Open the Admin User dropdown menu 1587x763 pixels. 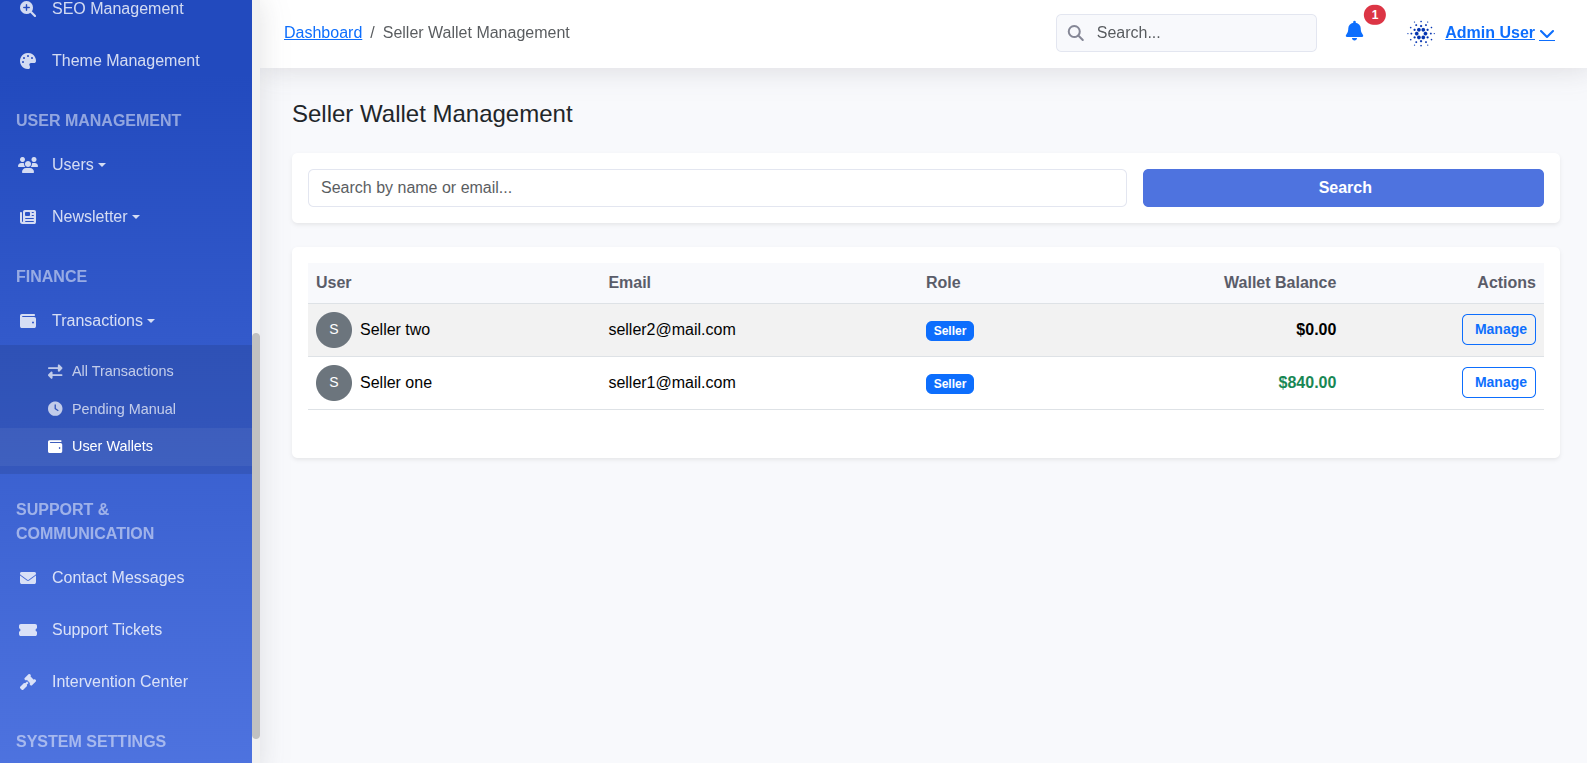click(x=1499, y=33)
